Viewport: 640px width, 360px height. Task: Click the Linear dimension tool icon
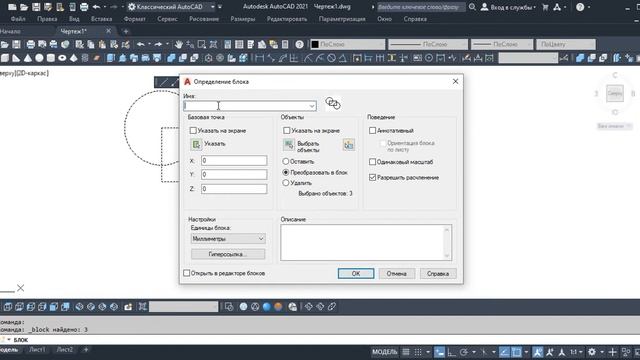(259, 58)
